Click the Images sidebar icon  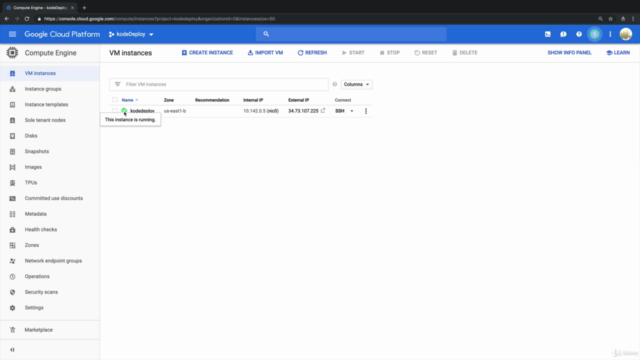(12, 167)
